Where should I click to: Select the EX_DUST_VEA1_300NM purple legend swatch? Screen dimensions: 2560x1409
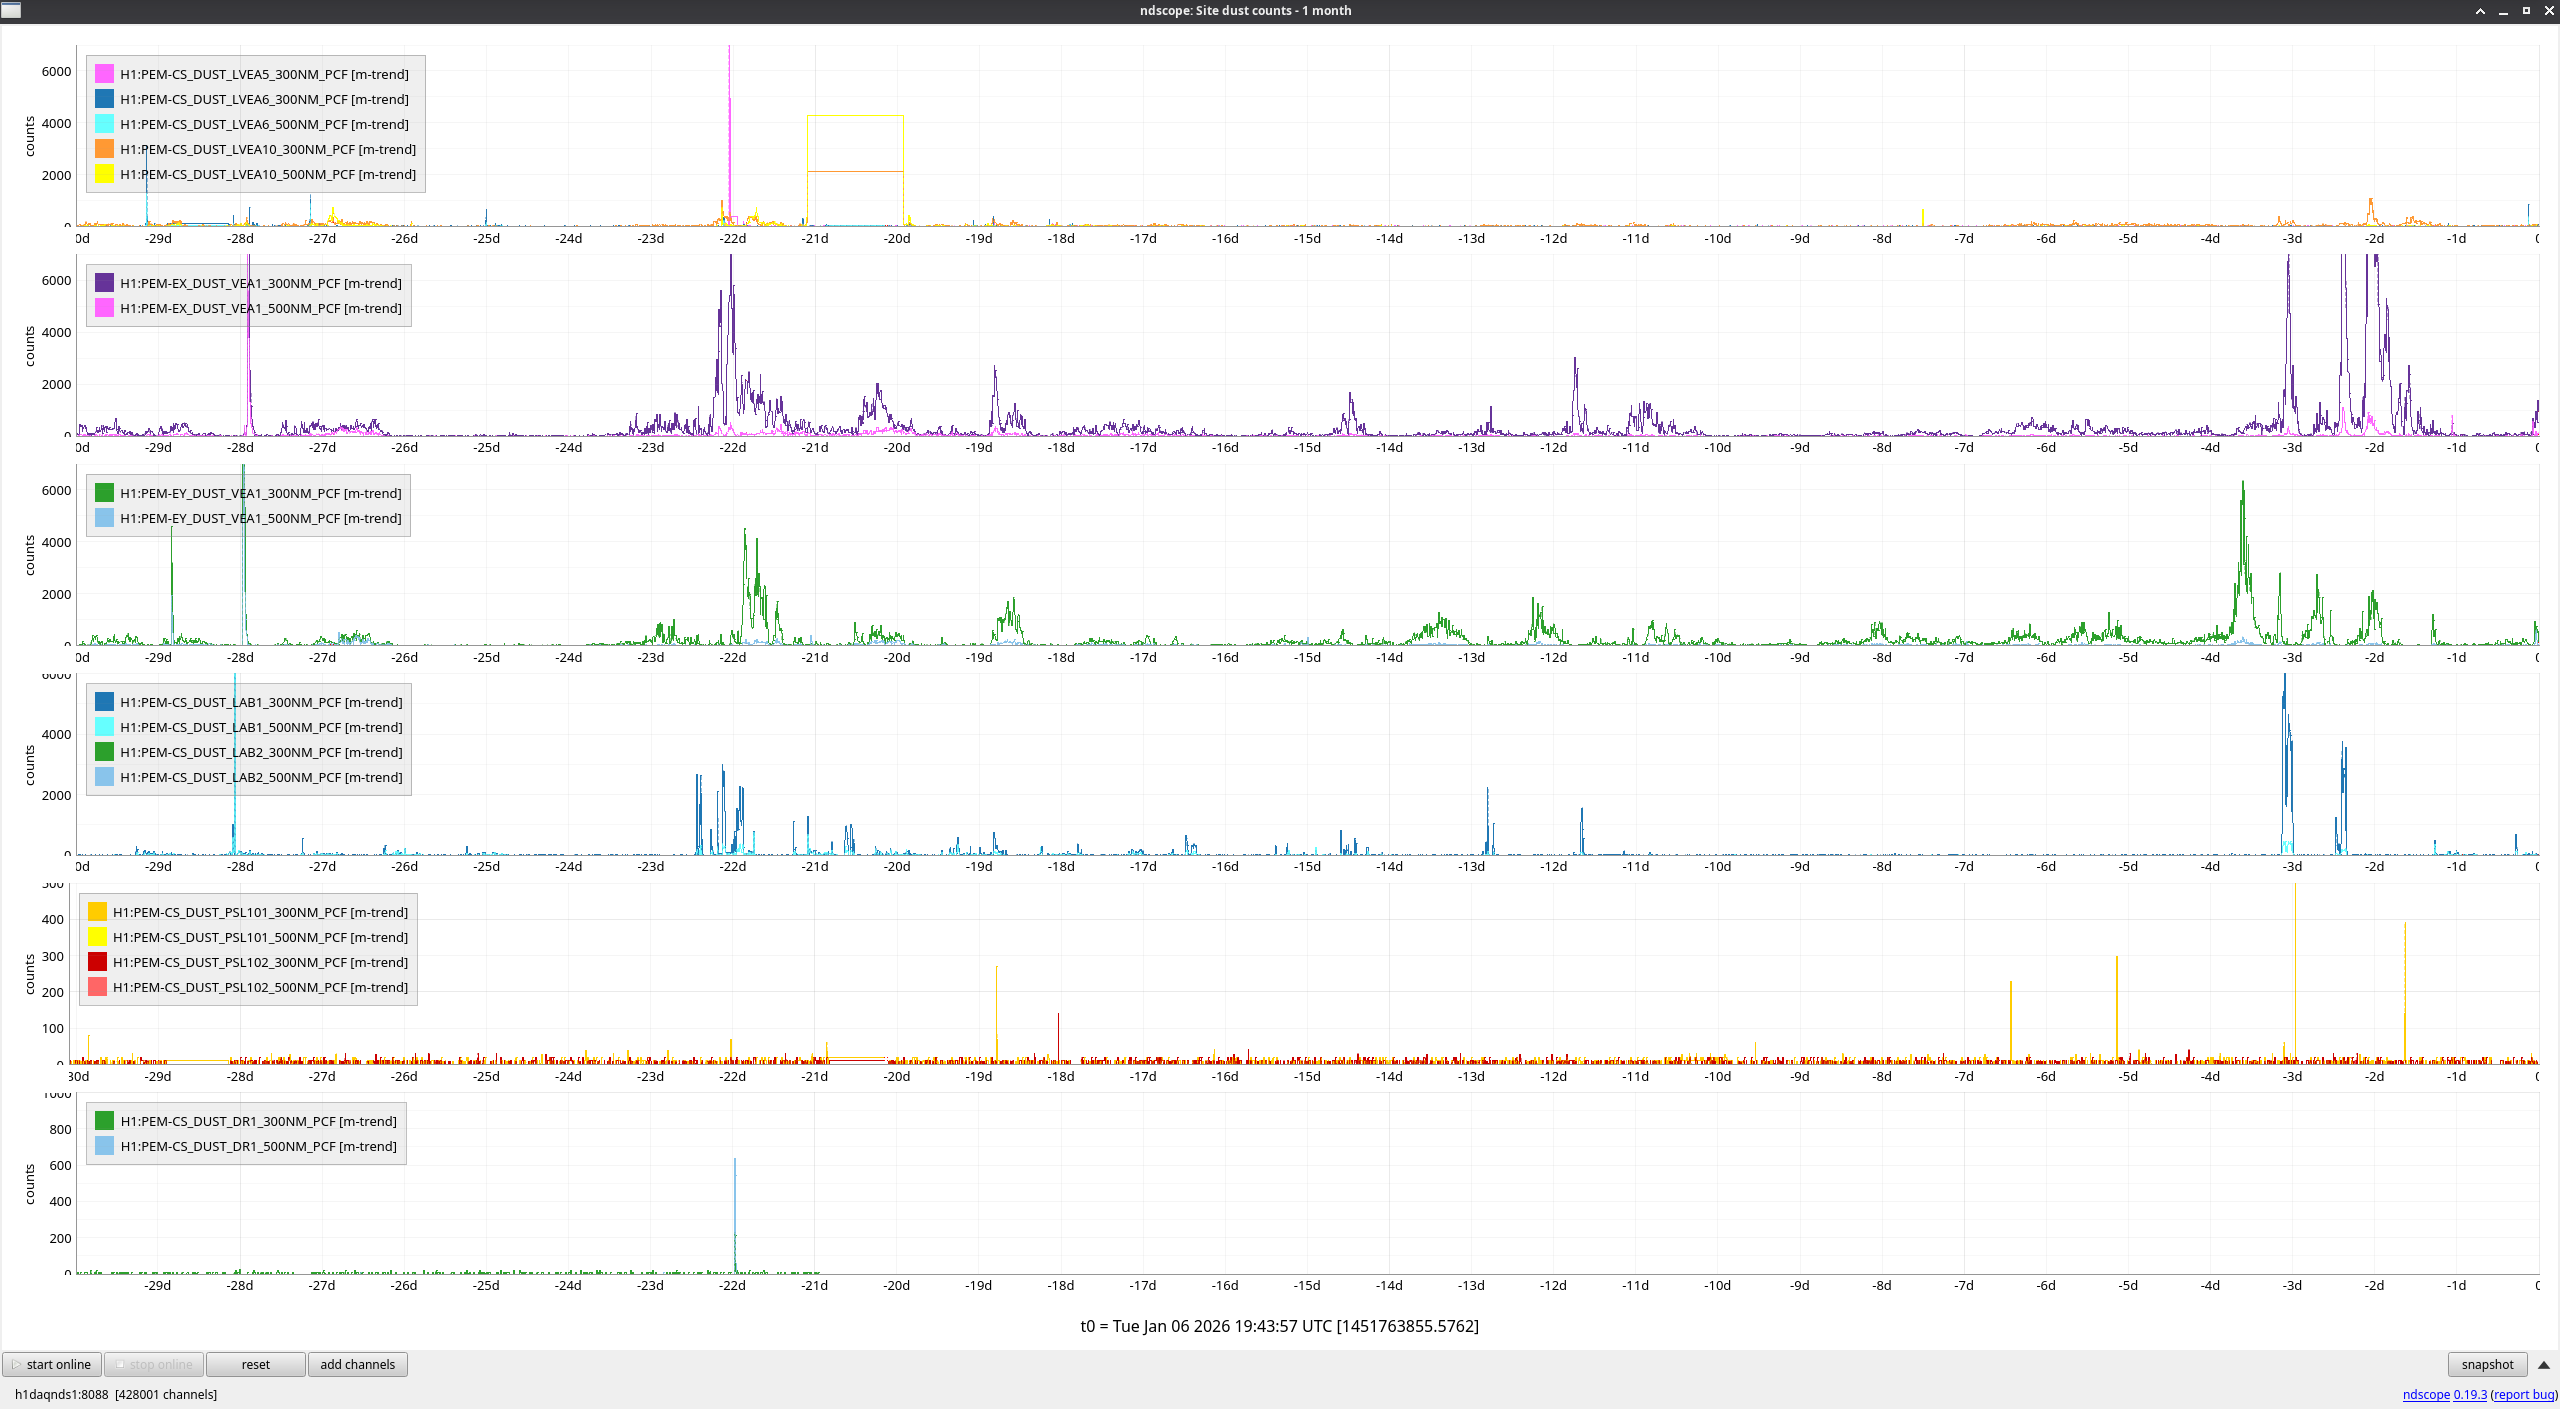(104, 283)
